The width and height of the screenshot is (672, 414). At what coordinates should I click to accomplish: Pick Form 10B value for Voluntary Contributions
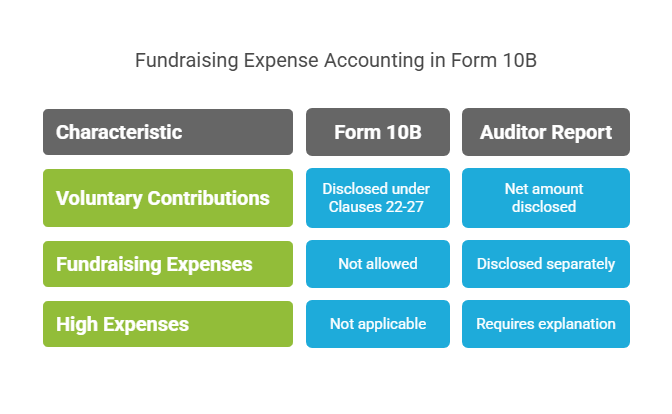tap(378, 198)
